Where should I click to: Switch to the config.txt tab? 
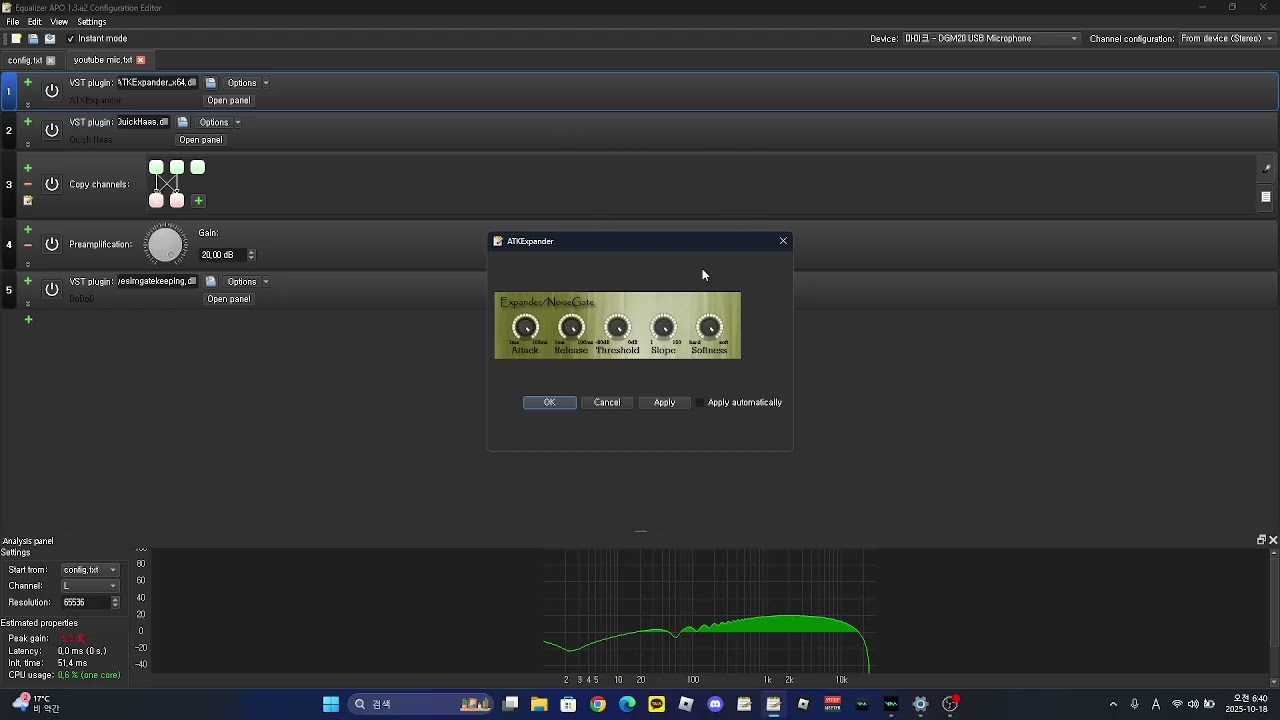[25, 60]
